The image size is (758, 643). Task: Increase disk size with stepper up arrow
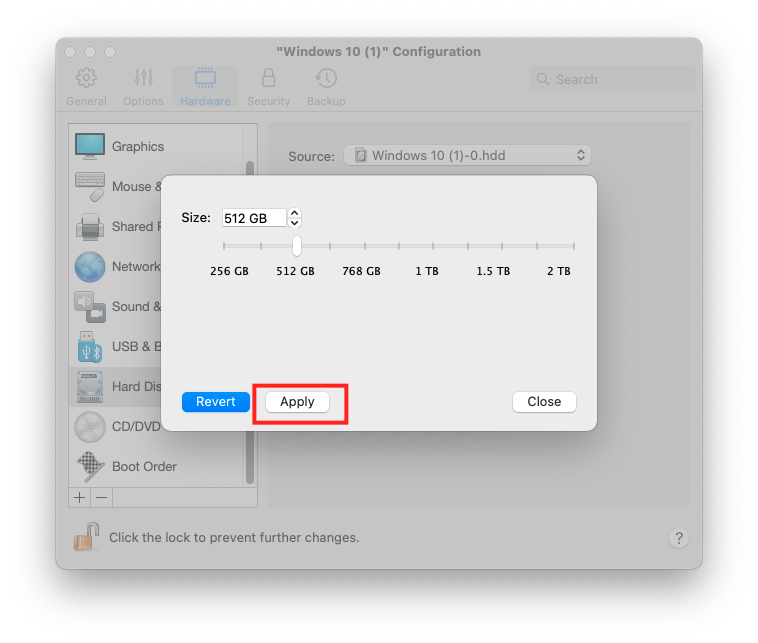(x=295, y=213)
